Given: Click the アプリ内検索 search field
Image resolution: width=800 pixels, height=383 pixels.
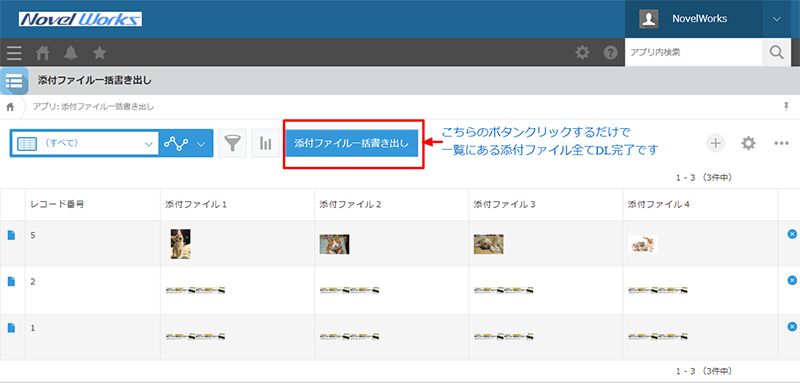Looking at the screenshot, I should click(694, 52).
